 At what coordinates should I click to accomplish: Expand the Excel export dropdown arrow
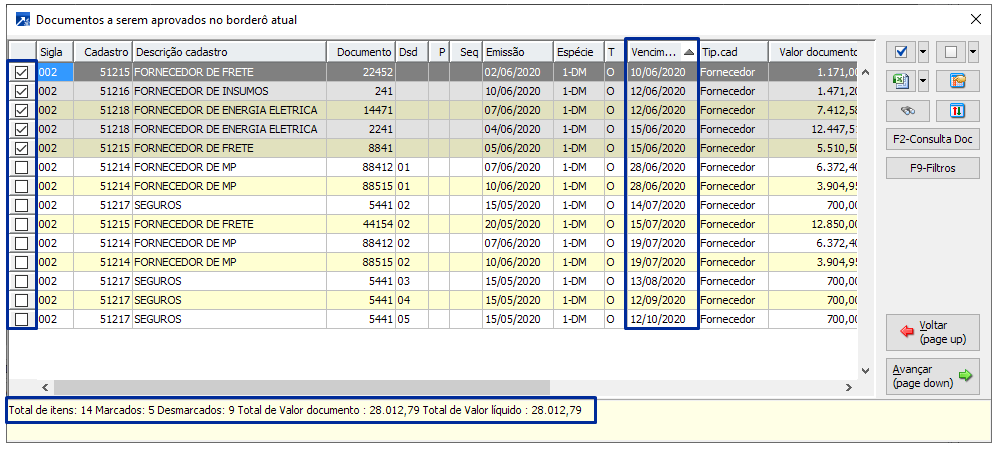pyautogui.click(x=924, y=81)
